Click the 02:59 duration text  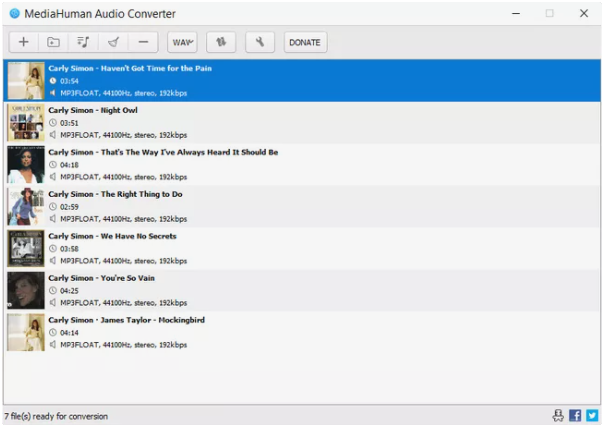click(x=69, y=207)
